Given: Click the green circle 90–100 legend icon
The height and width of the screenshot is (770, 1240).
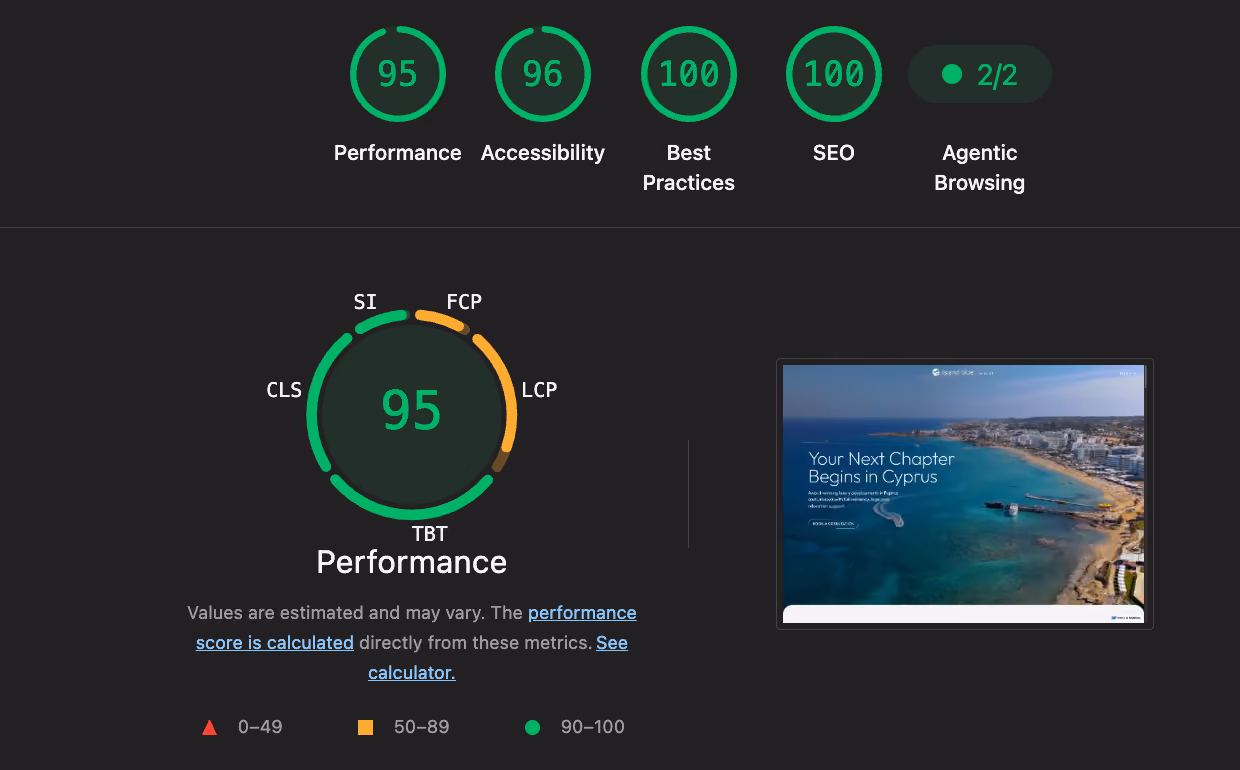Looking at the screenshot, I should pos(532,727).
